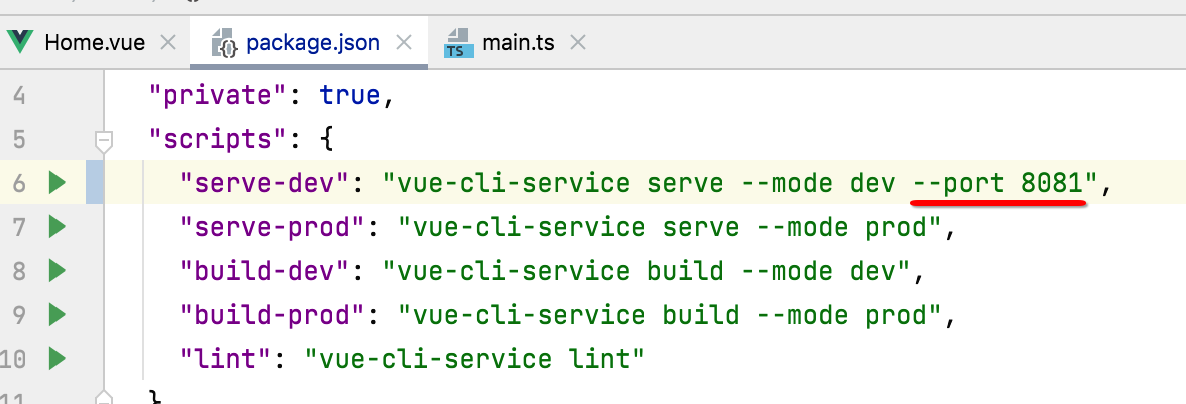Switch to the Home.vue tab

pyautogui.click(x=95, y=42)
